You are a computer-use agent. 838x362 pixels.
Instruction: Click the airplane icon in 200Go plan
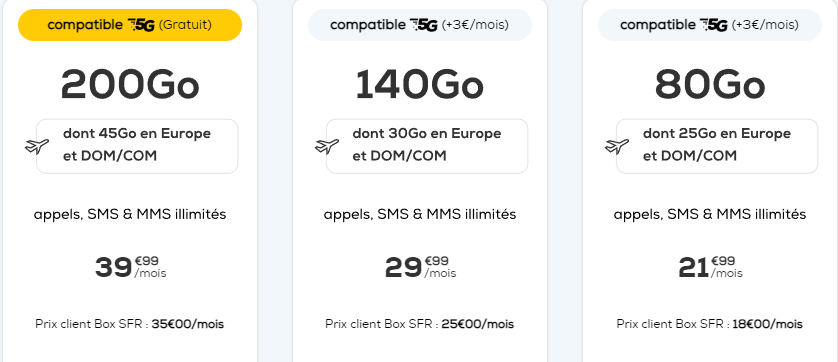coord(37,146)
